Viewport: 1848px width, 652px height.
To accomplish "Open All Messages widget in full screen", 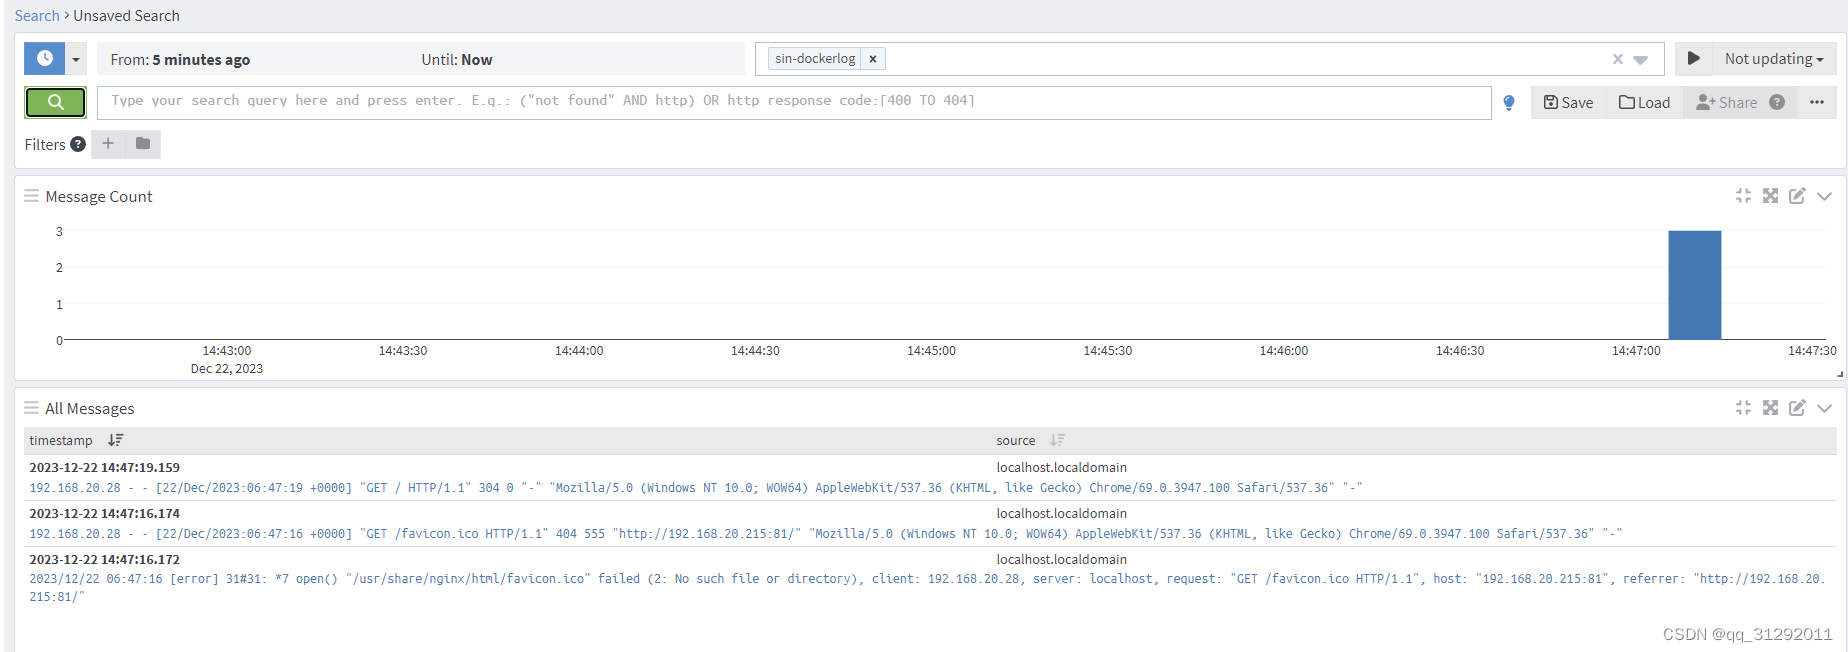I will point(1770,408).
